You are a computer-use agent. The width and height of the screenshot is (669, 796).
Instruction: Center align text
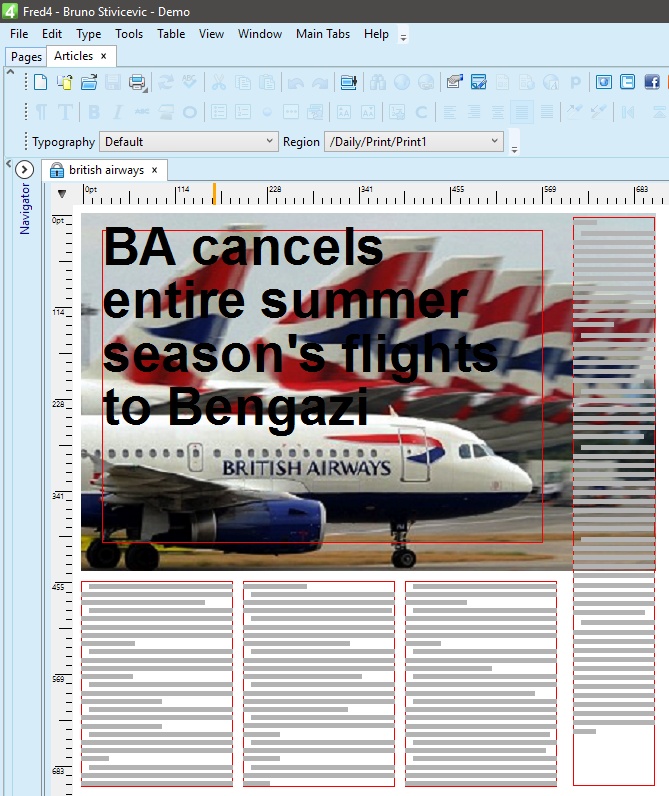pyautogui.click(x=497, y=112)
